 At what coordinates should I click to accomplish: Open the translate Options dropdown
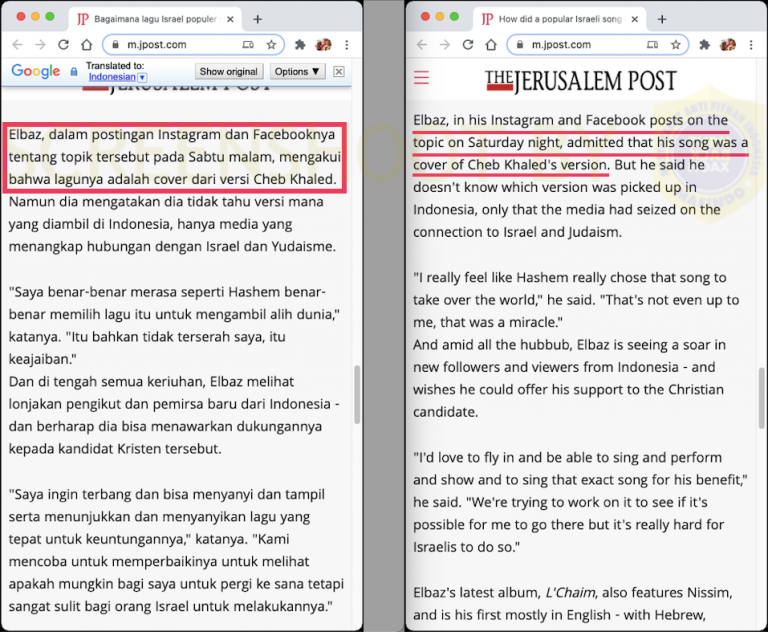[x=297, y=72]
